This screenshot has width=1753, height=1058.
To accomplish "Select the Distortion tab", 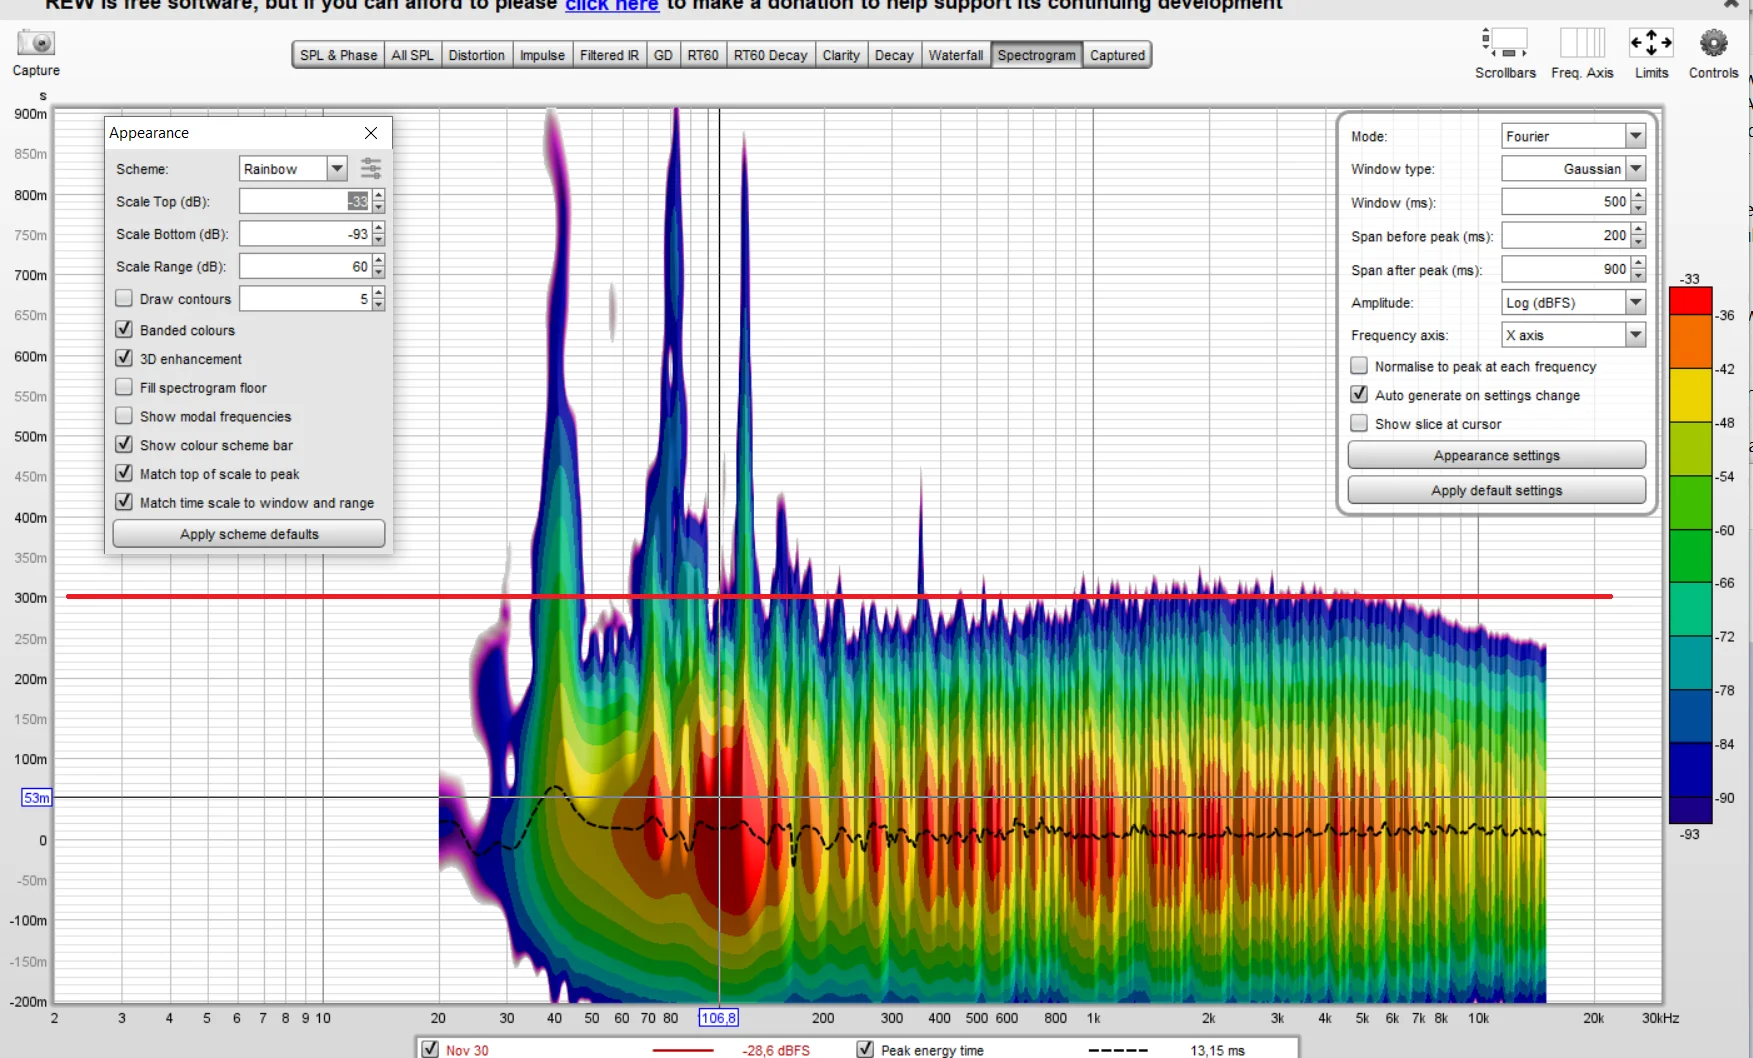I will click(x=476, y=55).
